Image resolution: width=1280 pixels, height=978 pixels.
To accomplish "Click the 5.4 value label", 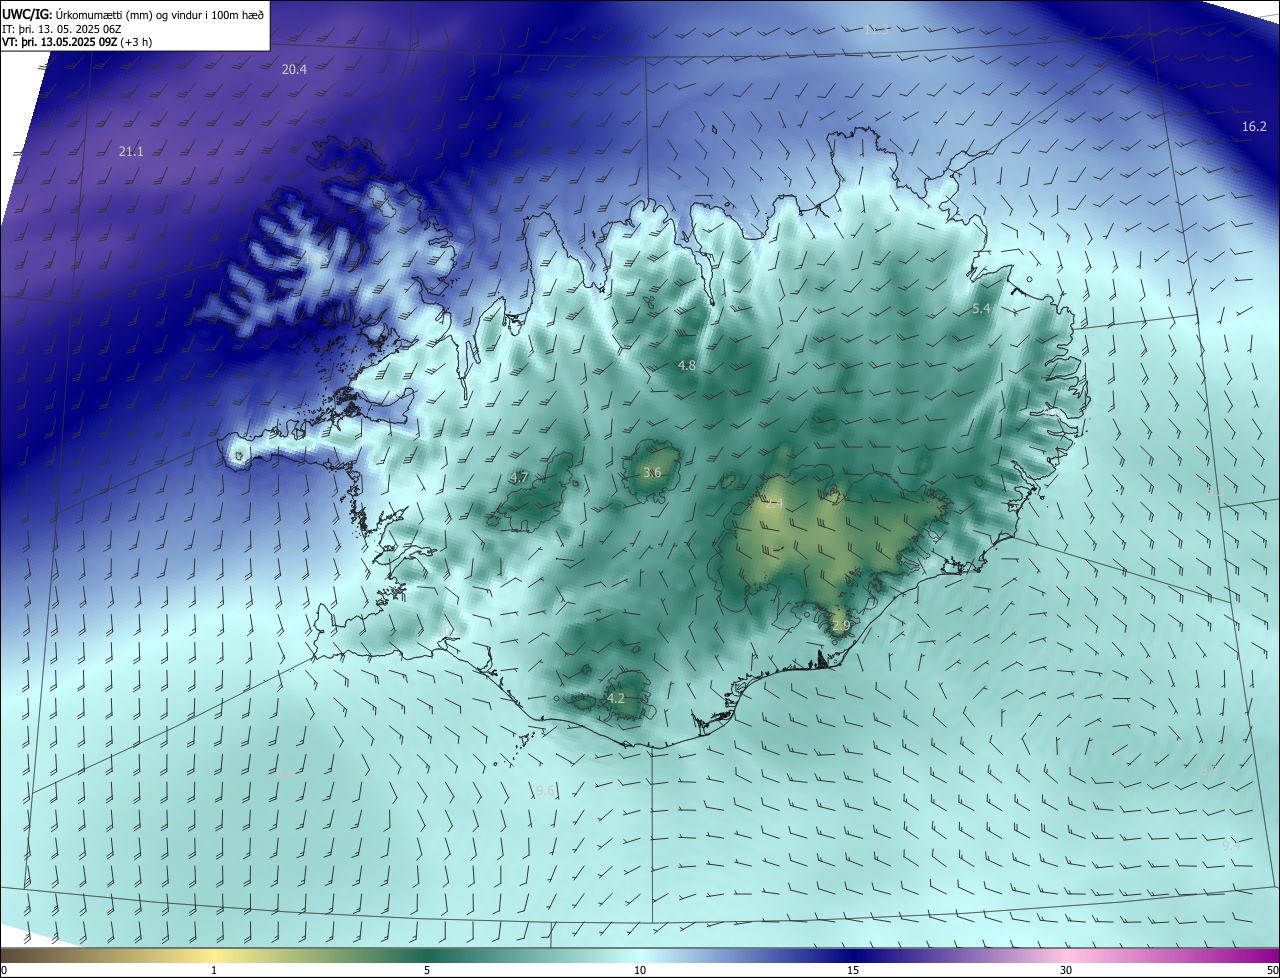I will [981, 309].
